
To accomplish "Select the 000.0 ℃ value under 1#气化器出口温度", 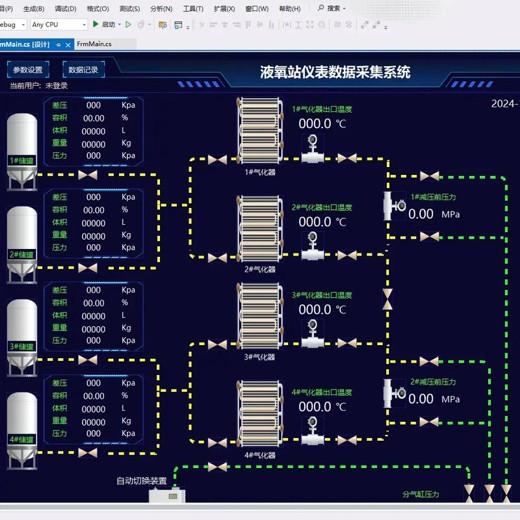I will pos(322,124).
